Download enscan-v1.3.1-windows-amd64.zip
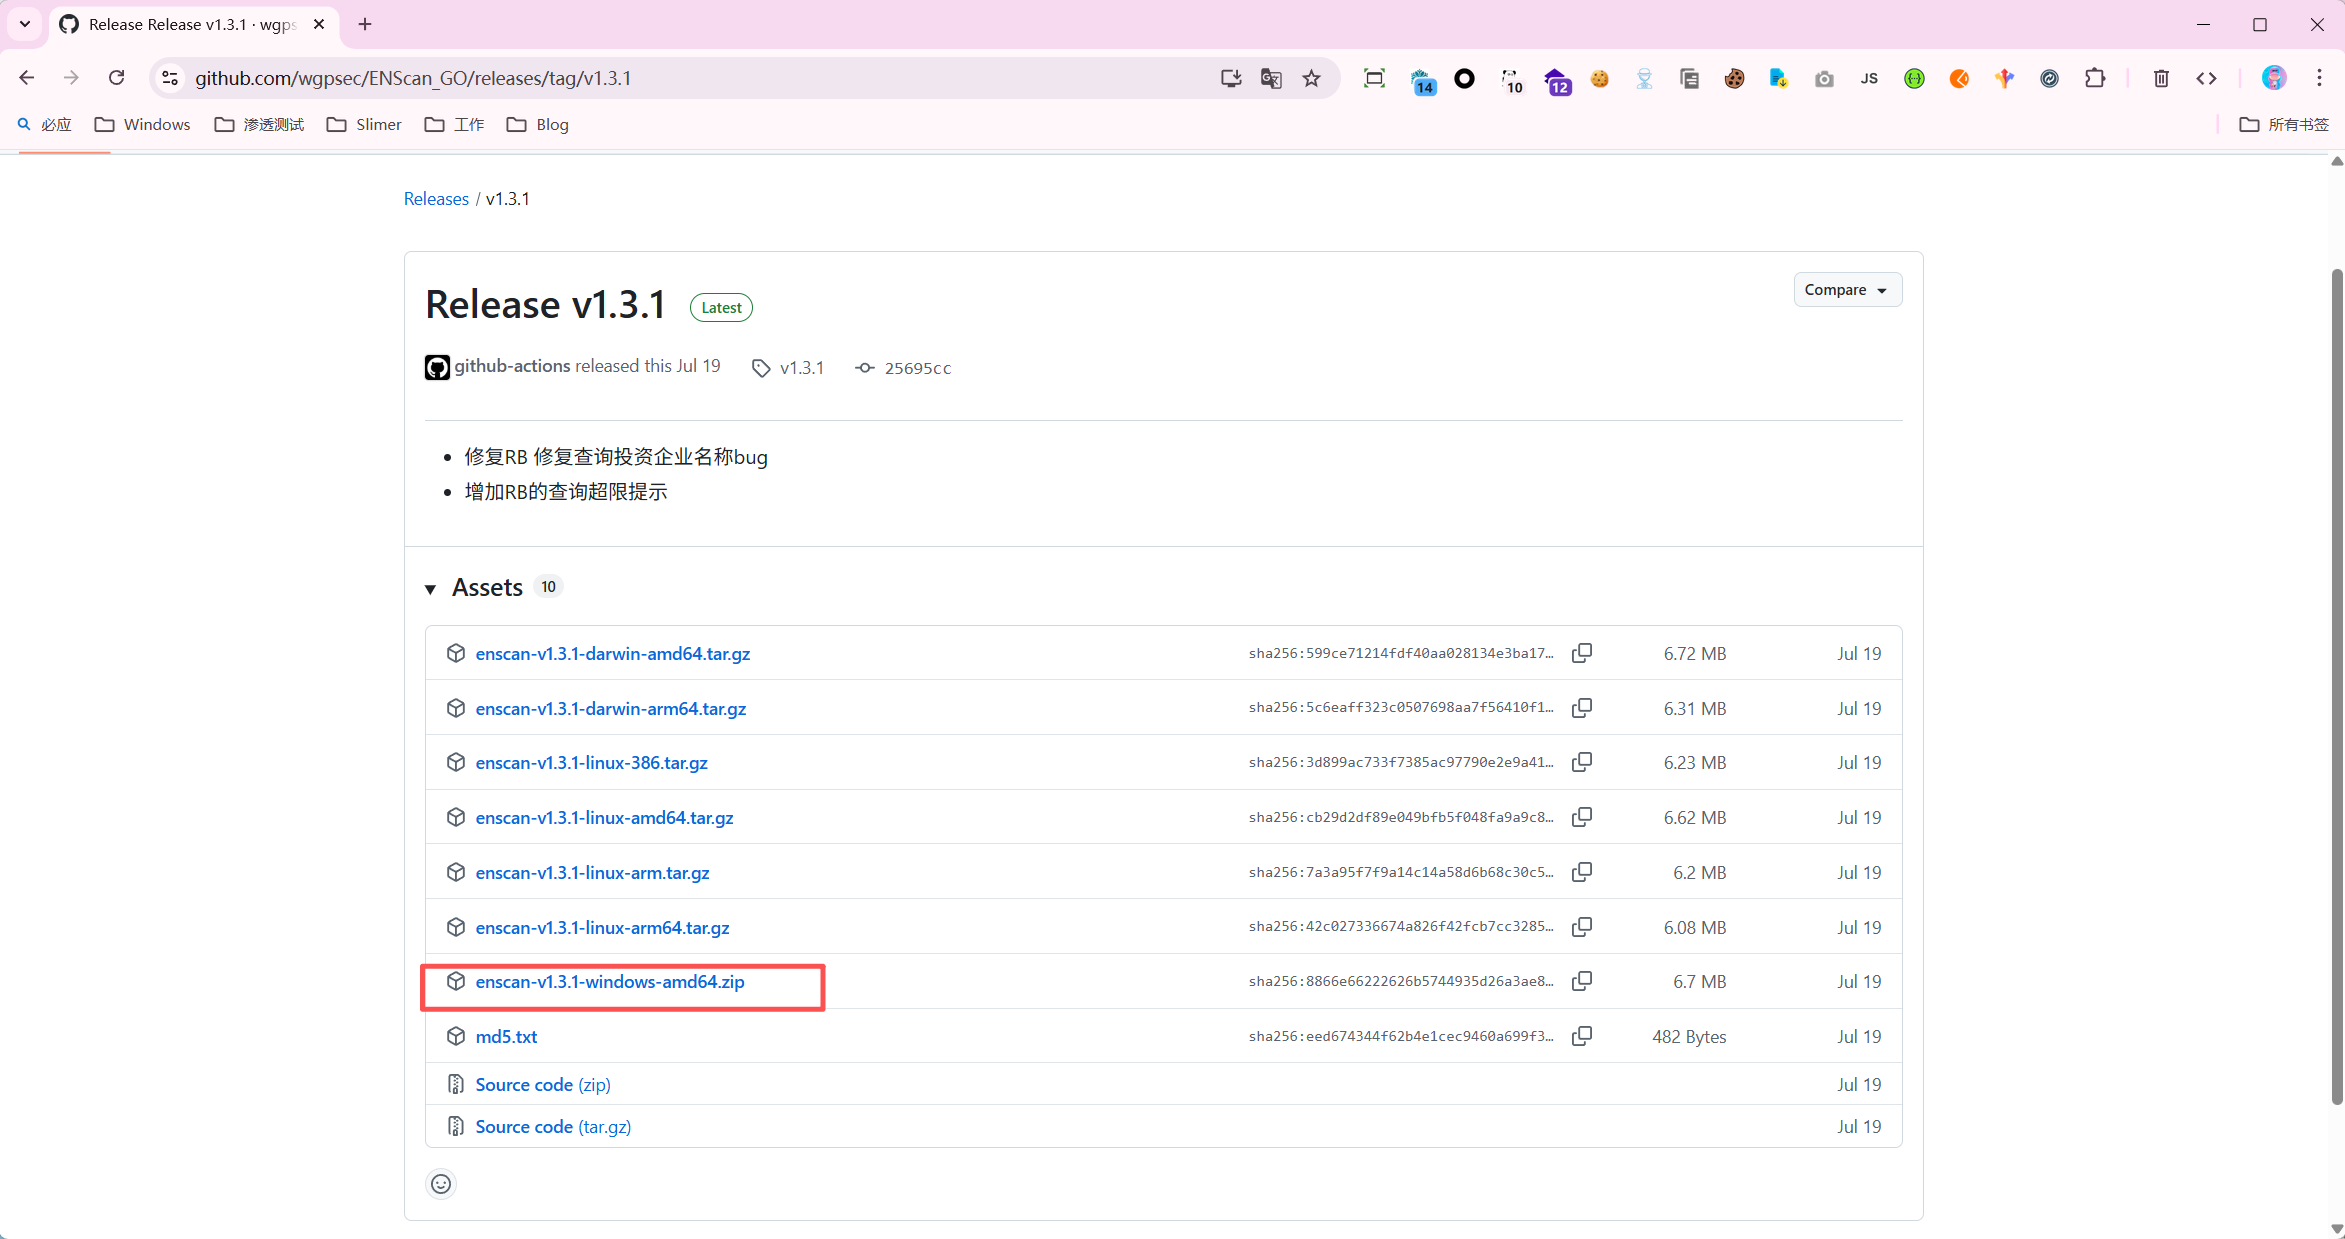Image resolution: width=2345 pixels, height=1239 pixels. tap(610, 982)
